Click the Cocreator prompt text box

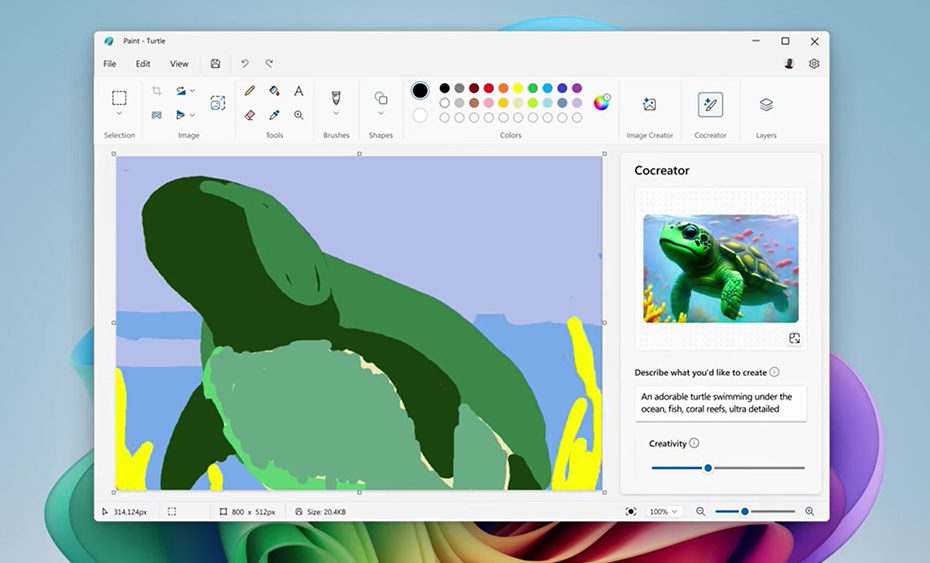click(x=720, y=403)
